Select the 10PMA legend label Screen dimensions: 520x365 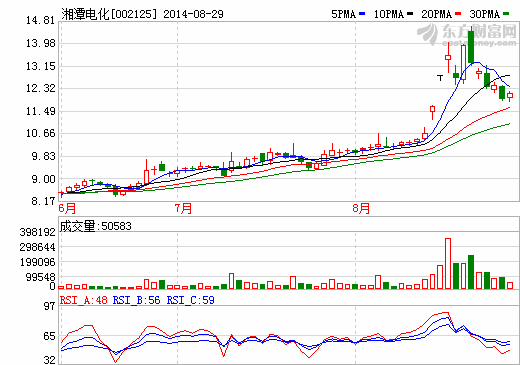coord(389,14)
